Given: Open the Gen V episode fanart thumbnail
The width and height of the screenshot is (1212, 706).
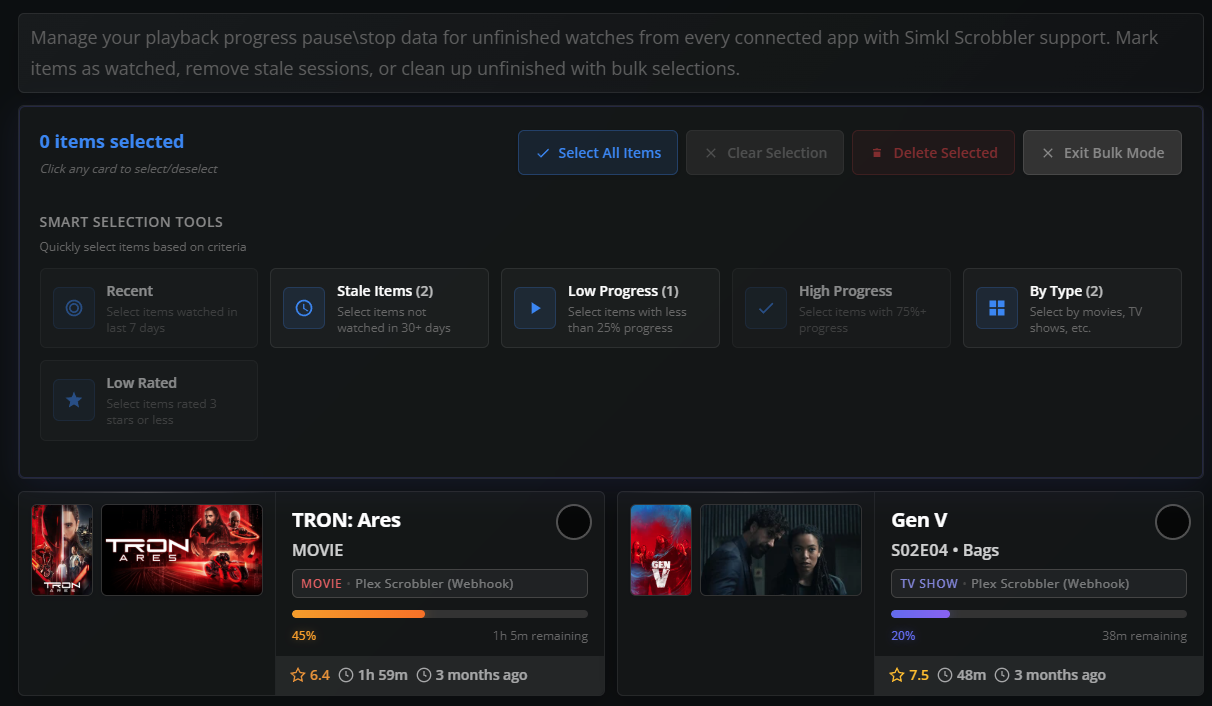Looking at the screenshot, I should tap(781, 550).
